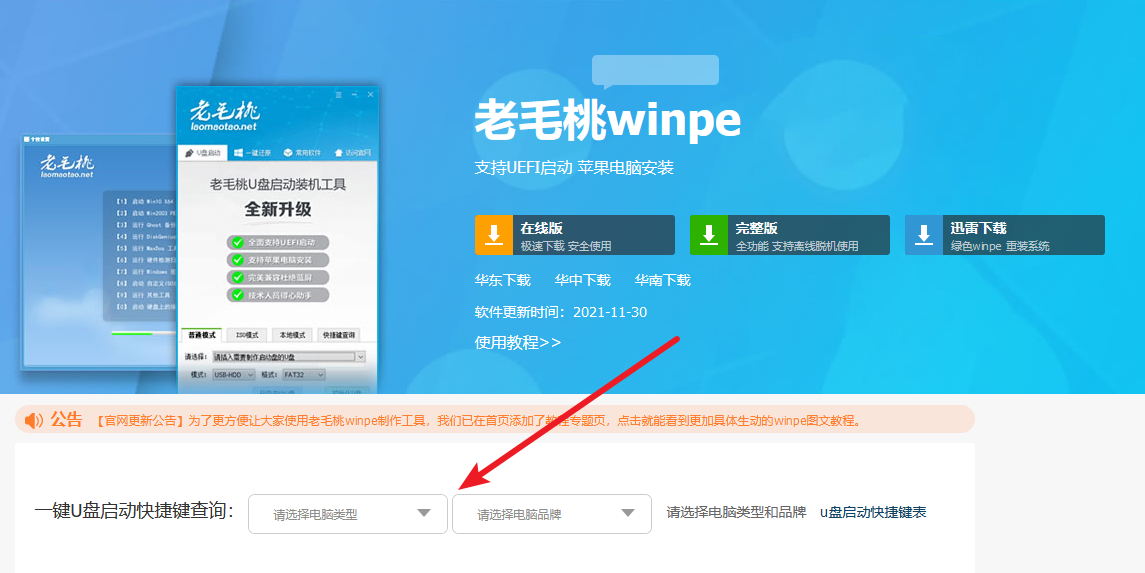The height and width of the screenshot is (573, 1145).
Task: Click the 老毛桃winpe heading
Action: [608, 120]
